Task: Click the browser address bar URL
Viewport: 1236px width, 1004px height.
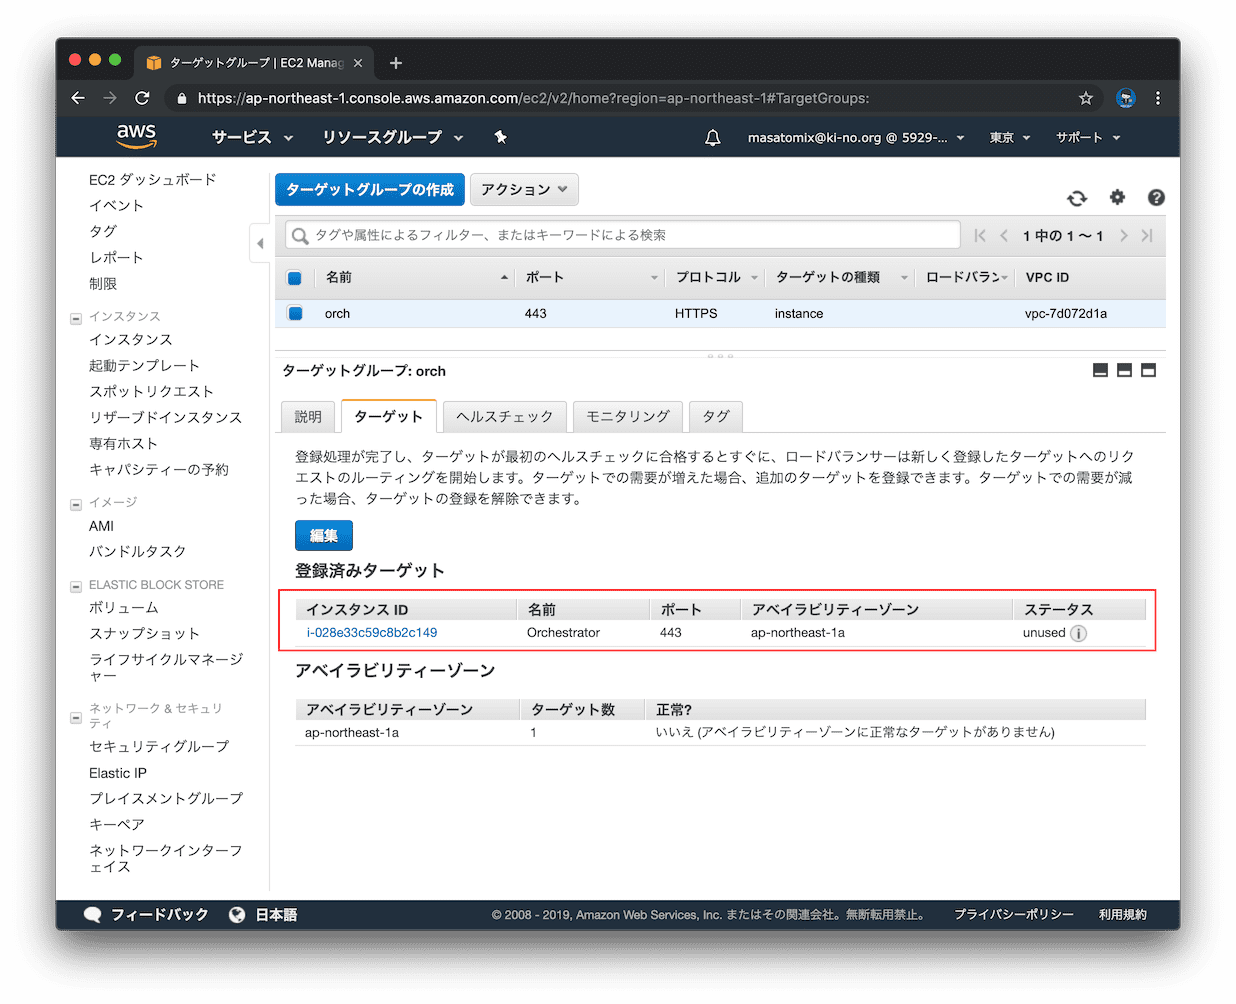Action: point(533,98)
